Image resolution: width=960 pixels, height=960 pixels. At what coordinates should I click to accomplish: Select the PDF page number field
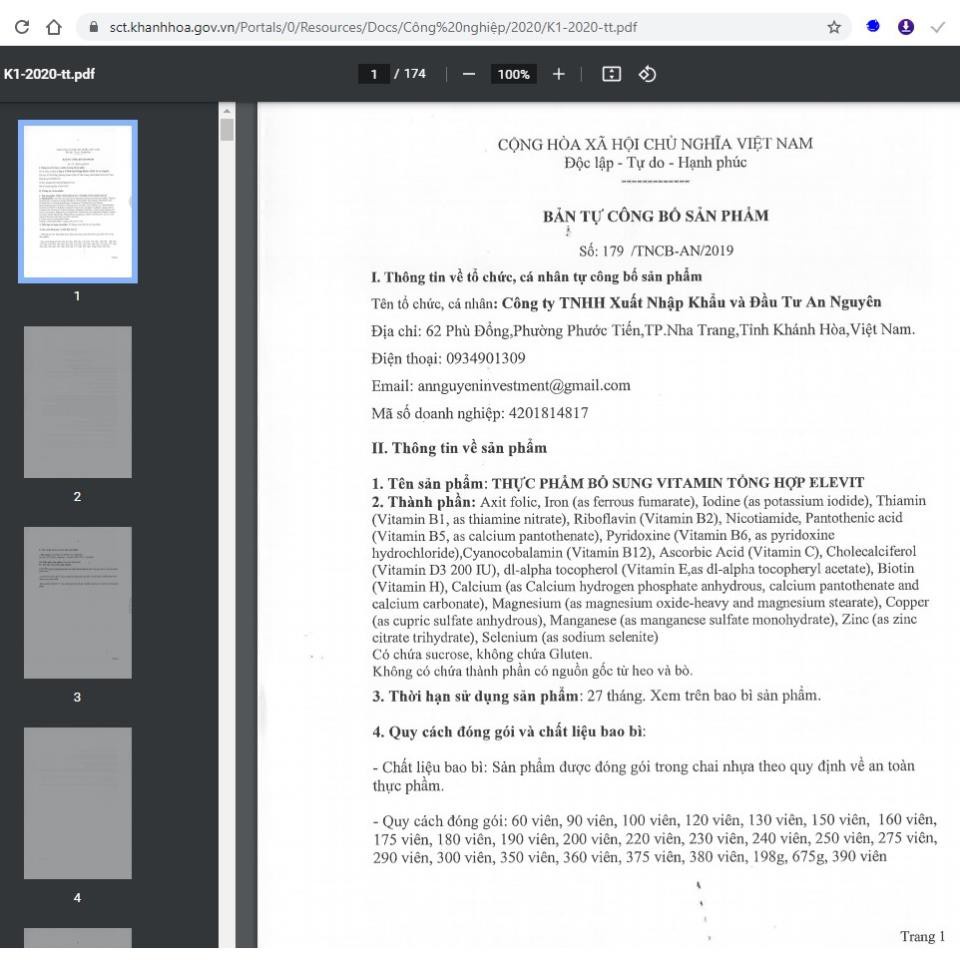click(x=373, y=74)
